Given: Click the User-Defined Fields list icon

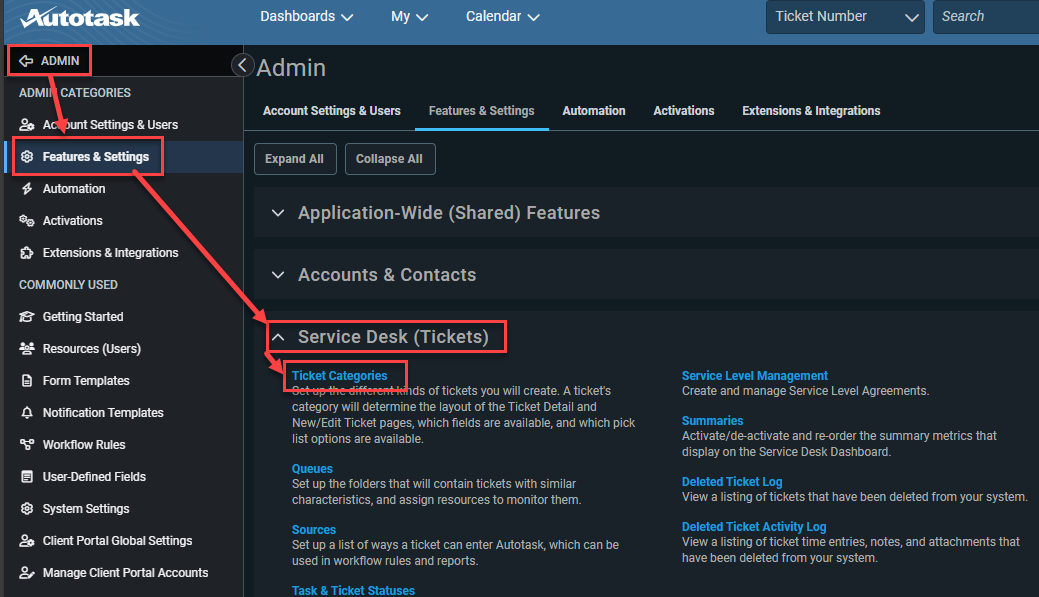Looking at the screenshot, I should pos(27,476).
